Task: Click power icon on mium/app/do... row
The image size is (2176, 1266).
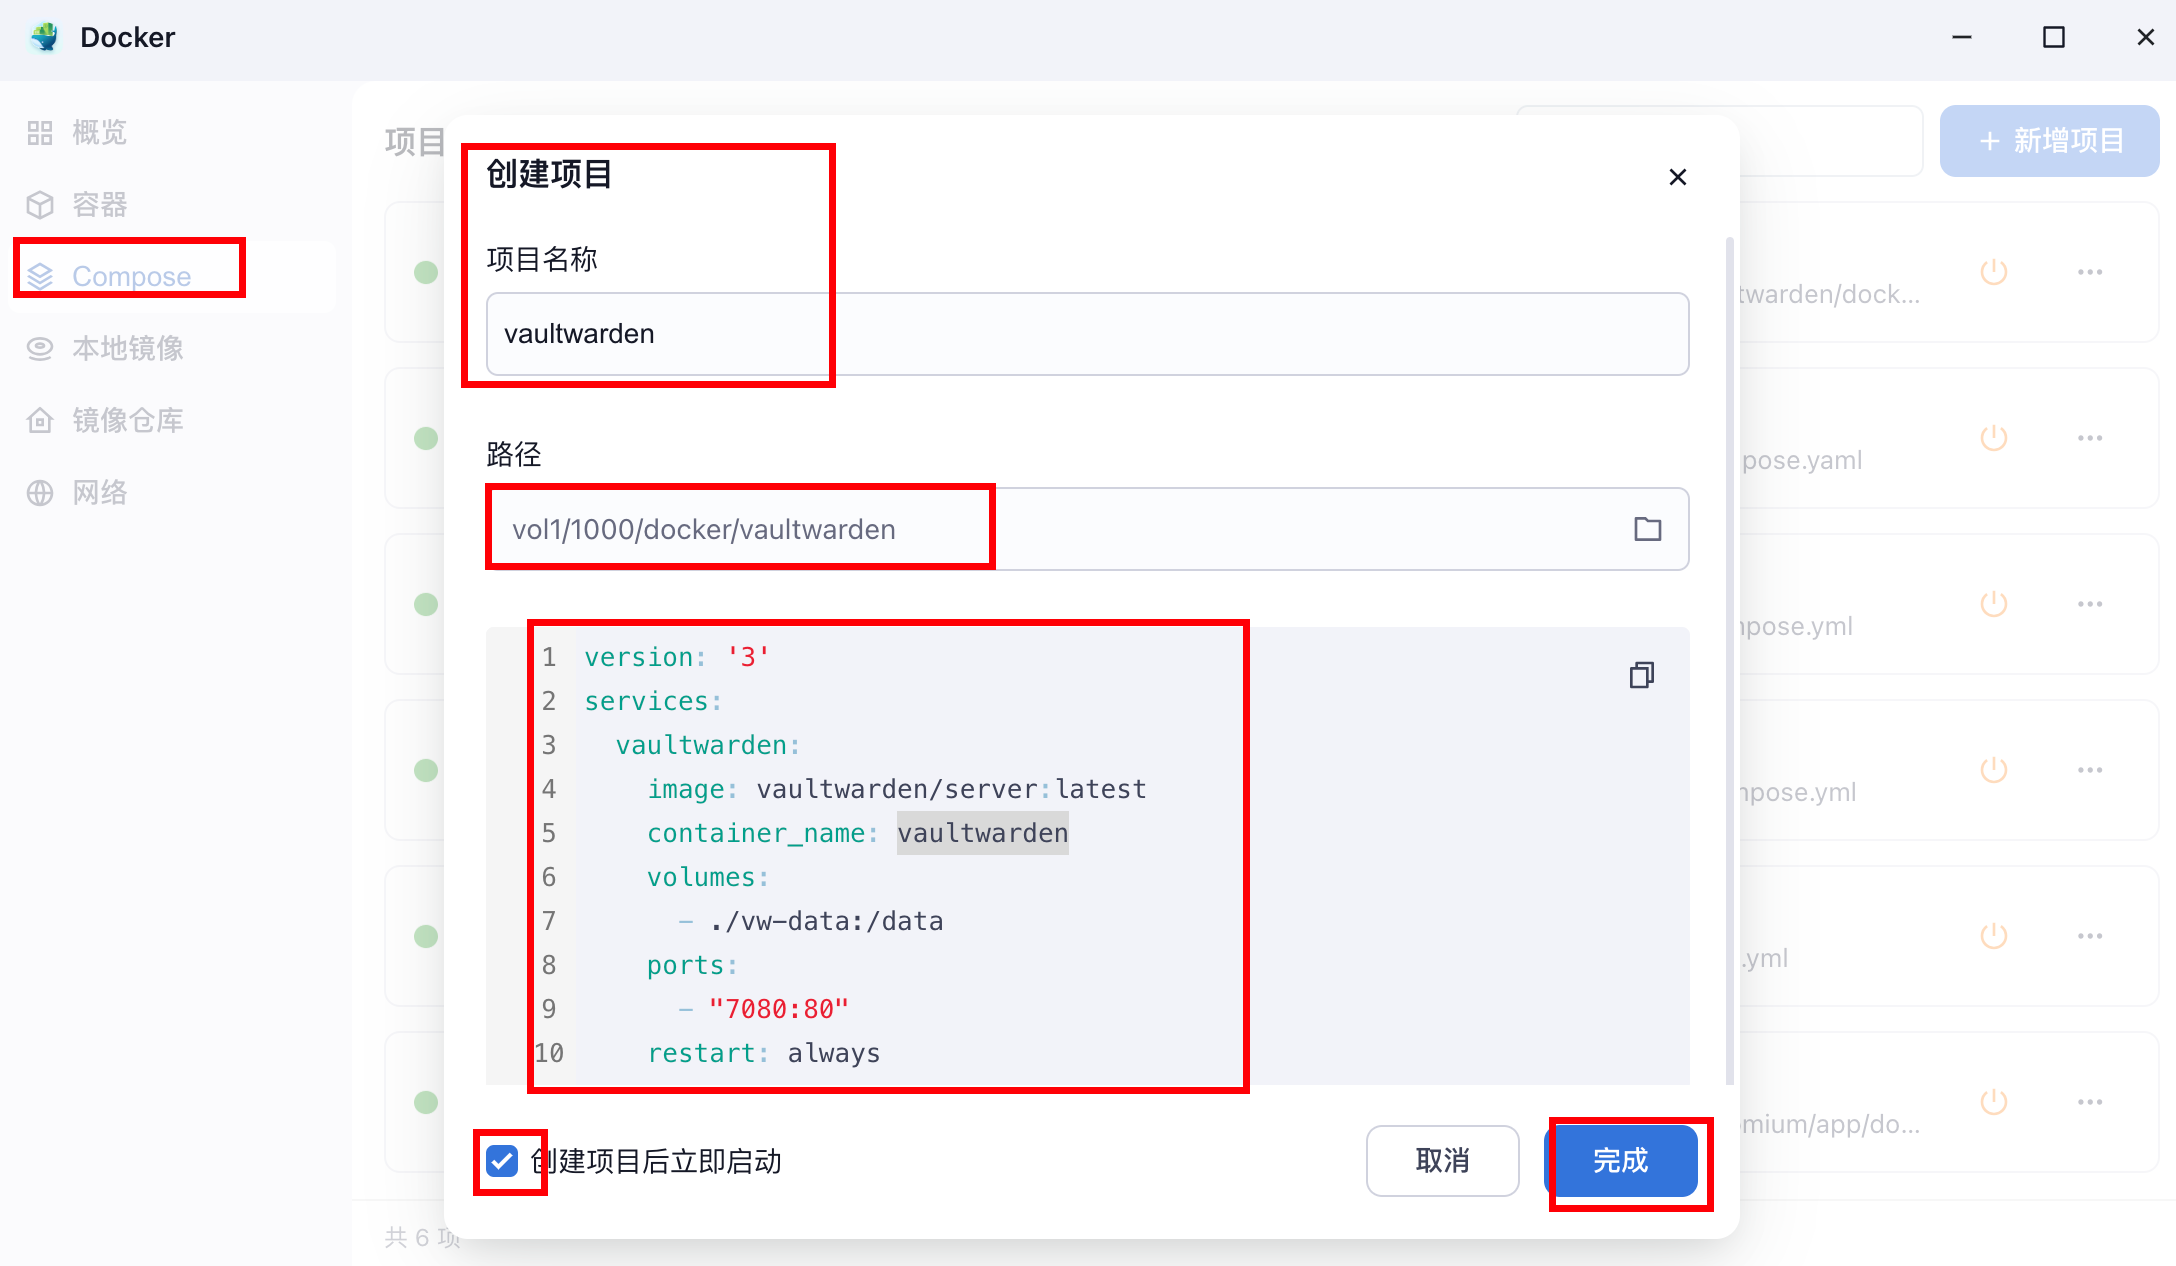Action: [1994, 1102]
